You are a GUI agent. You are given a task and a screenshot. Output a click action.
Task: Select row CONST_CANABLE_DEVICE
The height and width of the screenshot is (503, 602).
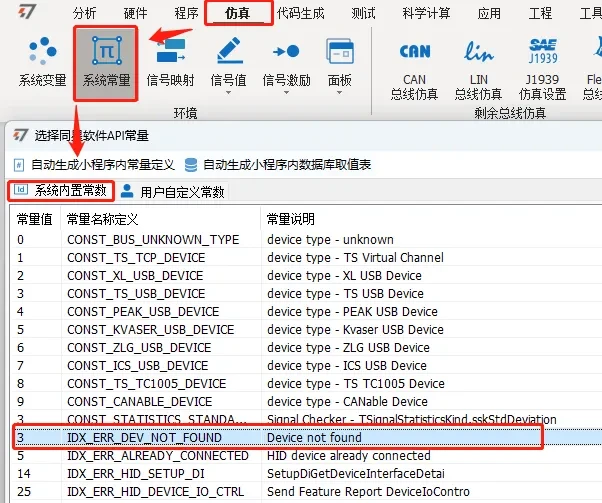[306, 402]
